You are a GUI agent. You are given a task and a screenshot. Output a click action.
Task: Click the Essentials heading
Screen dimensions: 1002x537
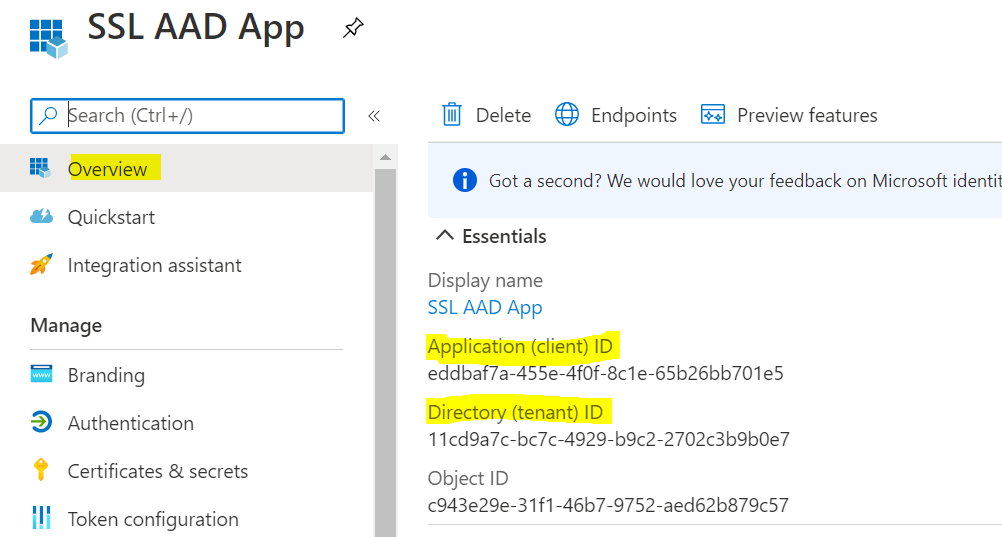point(504,236)
